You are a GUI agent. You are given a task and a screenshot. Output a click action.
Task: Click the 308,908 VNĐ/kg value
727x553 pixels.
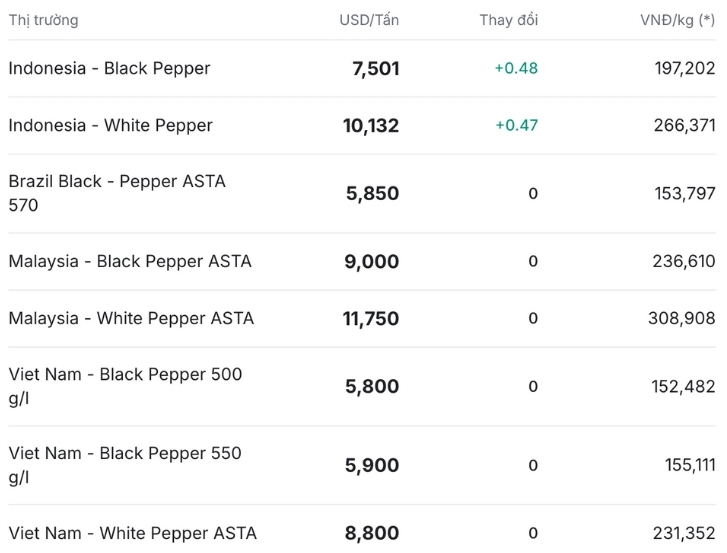[x=682, y=318]
